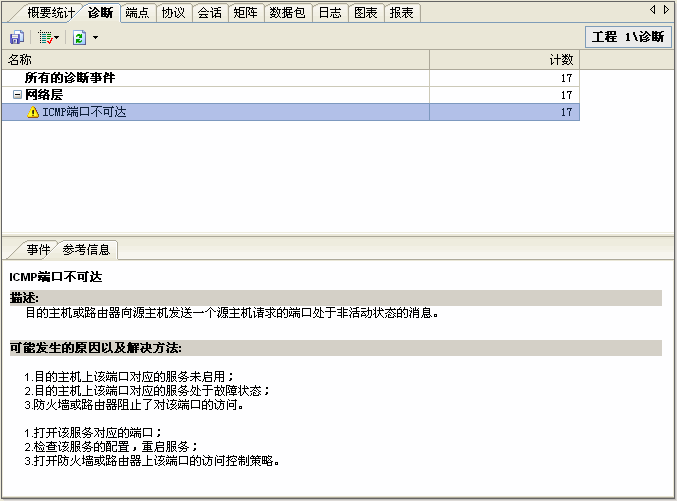Image resolution: width=677 pixels, height=501 pixels.
Task: Sort by the 名称 column header
Action: coord(215,60)
